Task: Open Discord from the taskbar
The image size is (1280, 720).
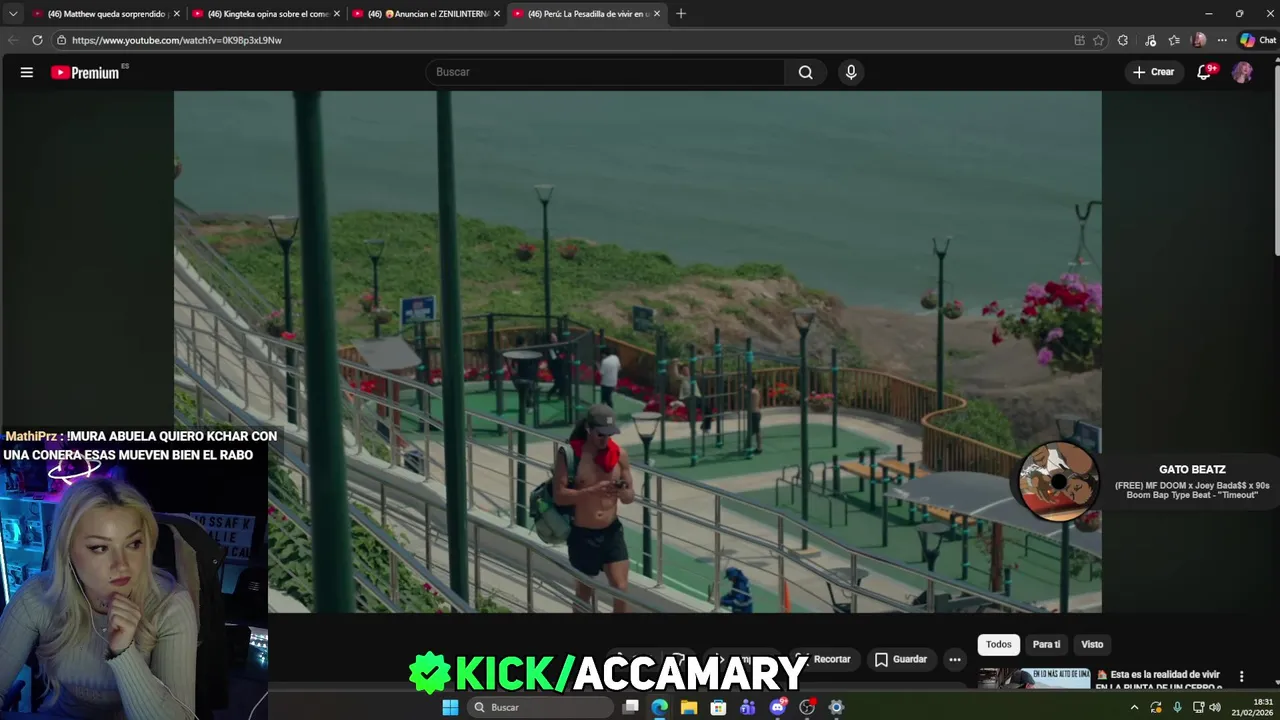Action: [777, 707]
